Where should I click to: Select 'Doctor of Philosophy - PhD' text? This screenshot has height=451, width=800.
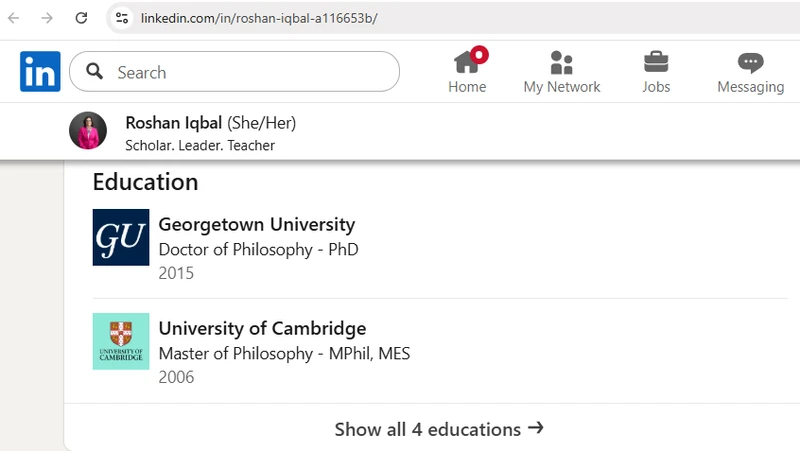point(259,249)
